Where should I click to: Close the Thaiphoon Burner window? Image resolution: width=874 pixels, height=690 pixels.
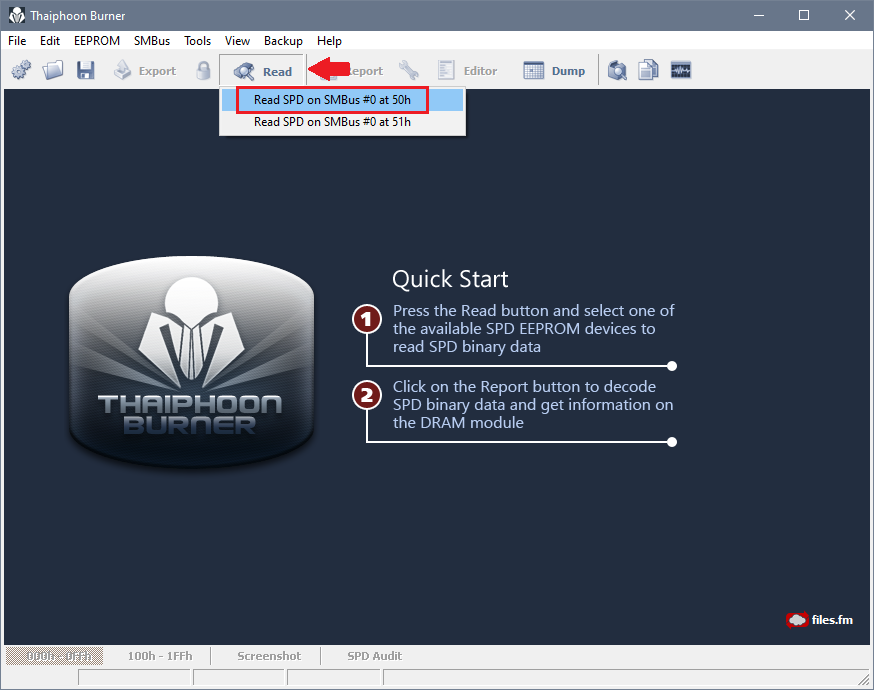(849, 15)
